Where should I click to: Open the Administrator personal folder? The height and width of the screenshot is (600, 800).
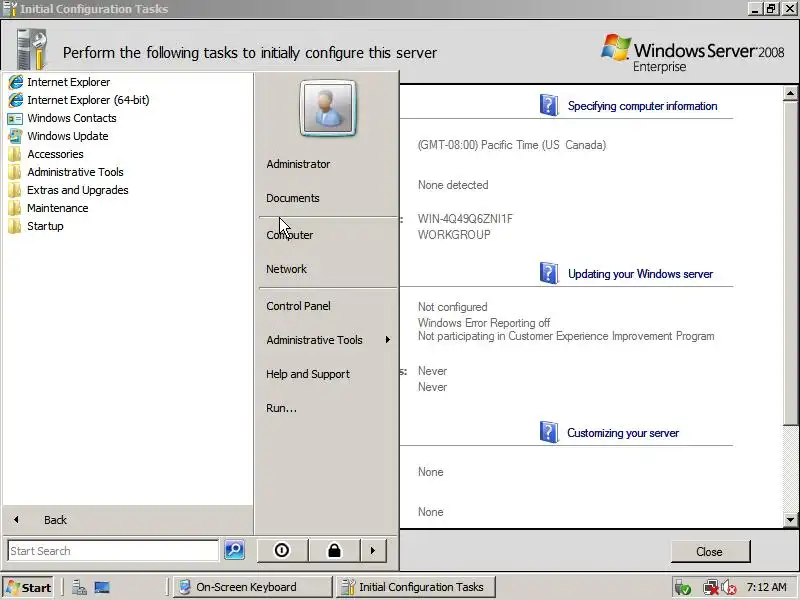coord(298,164)
